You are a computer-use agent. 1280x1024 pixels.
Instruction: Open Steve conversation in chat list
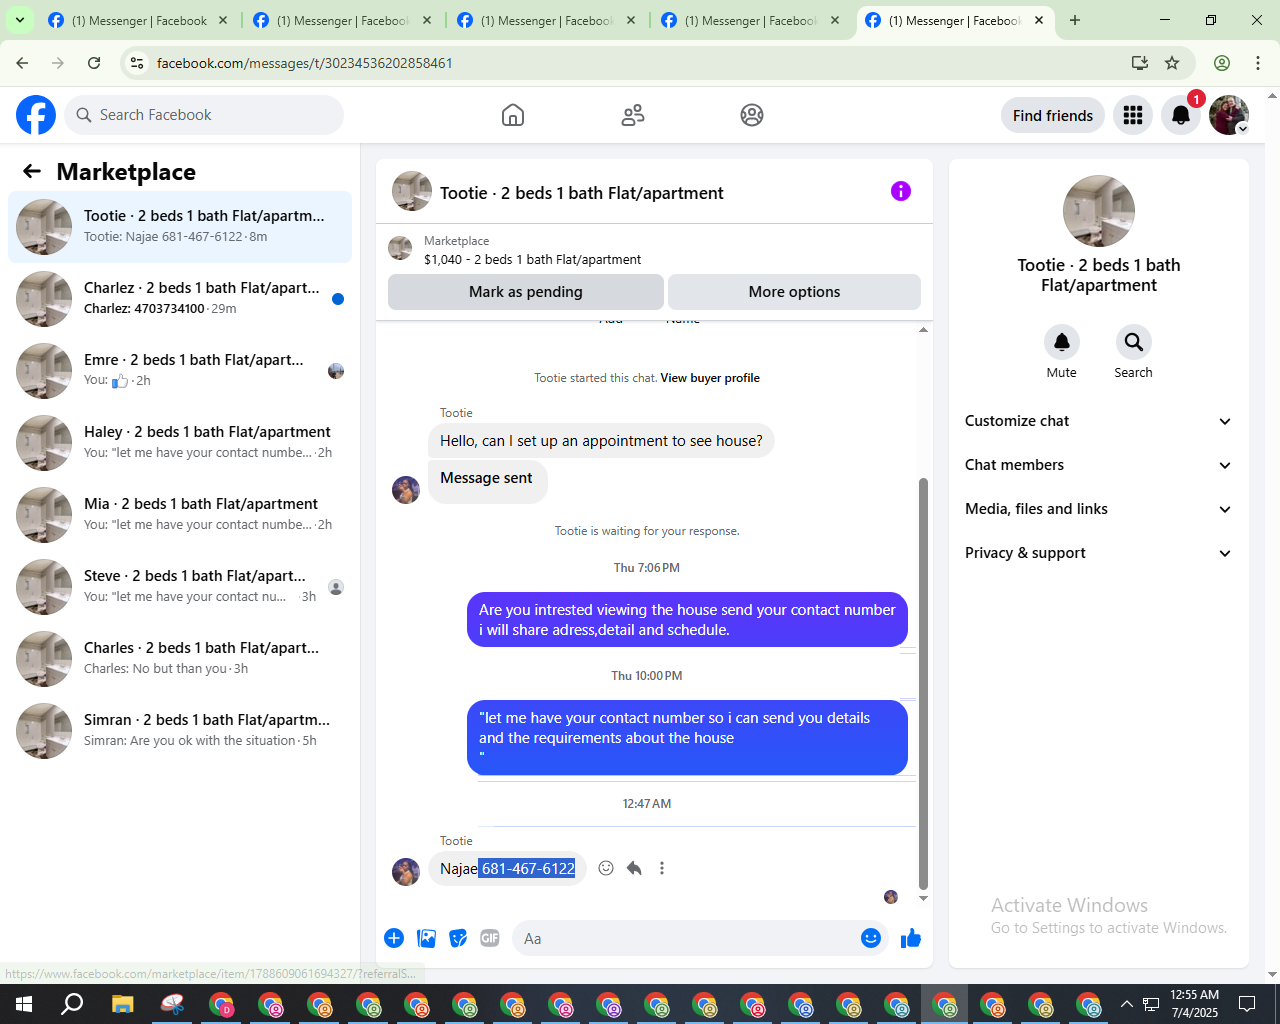coord(180,587)
